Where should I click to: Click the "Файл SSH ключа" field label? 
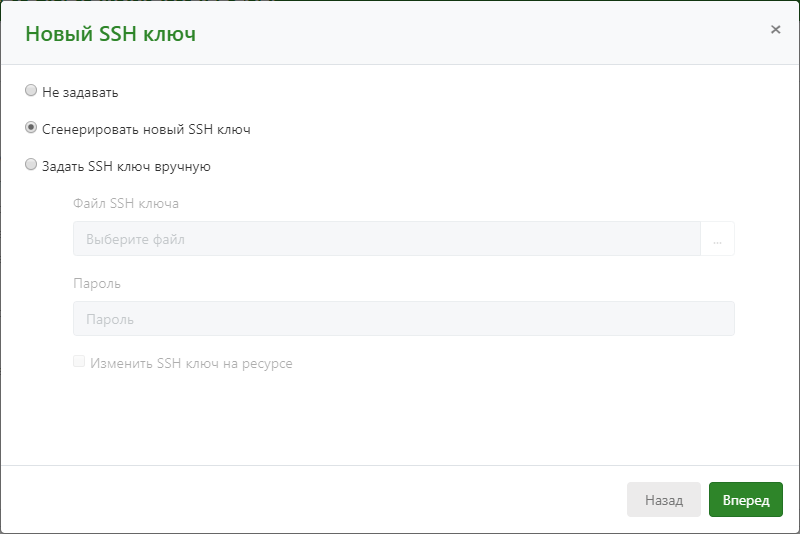pyautogui.click(x=126, y=203)
